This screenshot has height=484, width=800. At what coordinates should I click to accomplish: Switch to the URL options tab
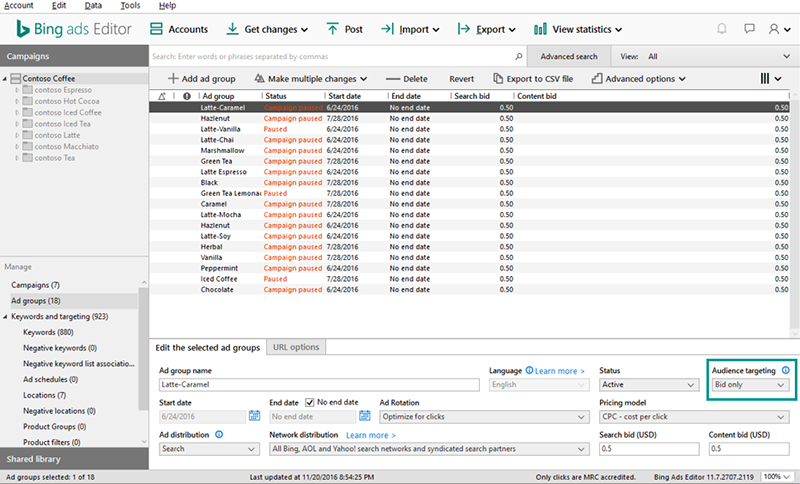[x=296, y=347]
